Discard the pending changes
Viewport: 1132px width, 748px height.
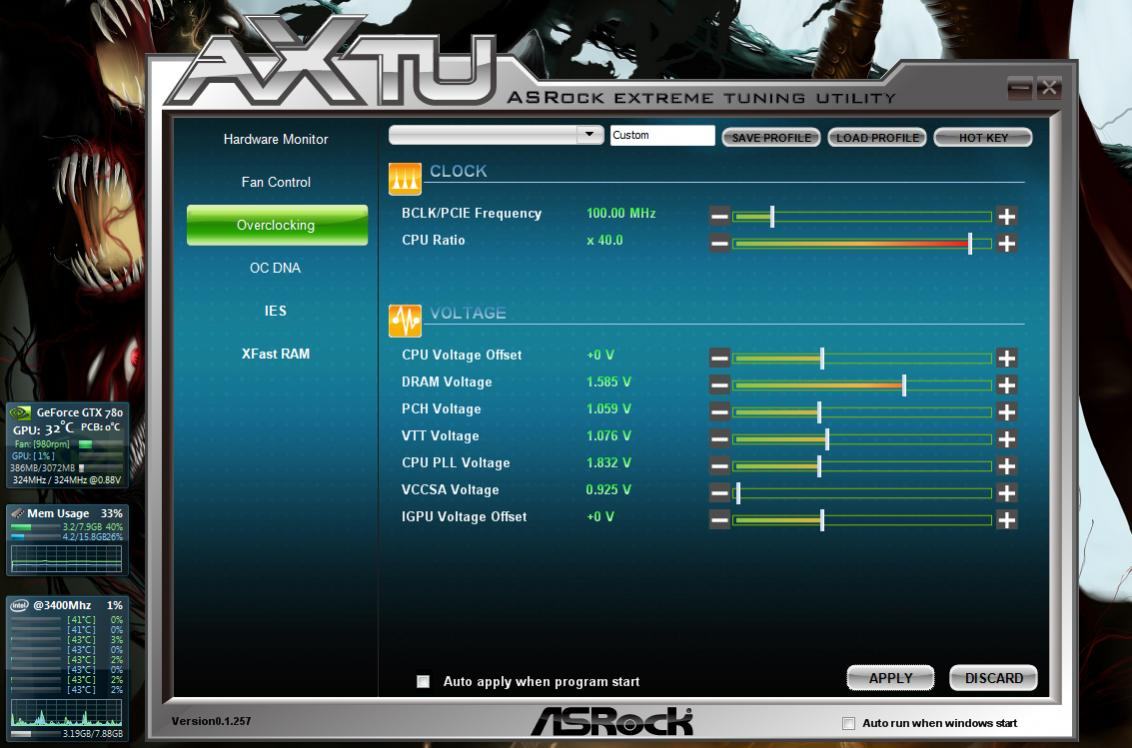(x=993, y=678)
